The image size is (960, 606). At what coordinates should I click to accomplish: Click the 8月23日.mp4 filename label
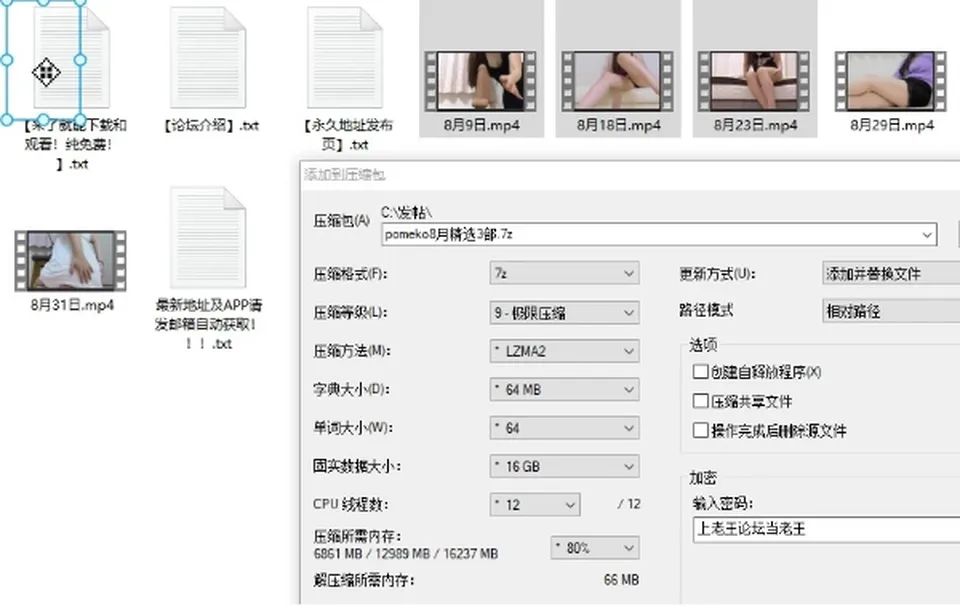click(x=755, y=125)
